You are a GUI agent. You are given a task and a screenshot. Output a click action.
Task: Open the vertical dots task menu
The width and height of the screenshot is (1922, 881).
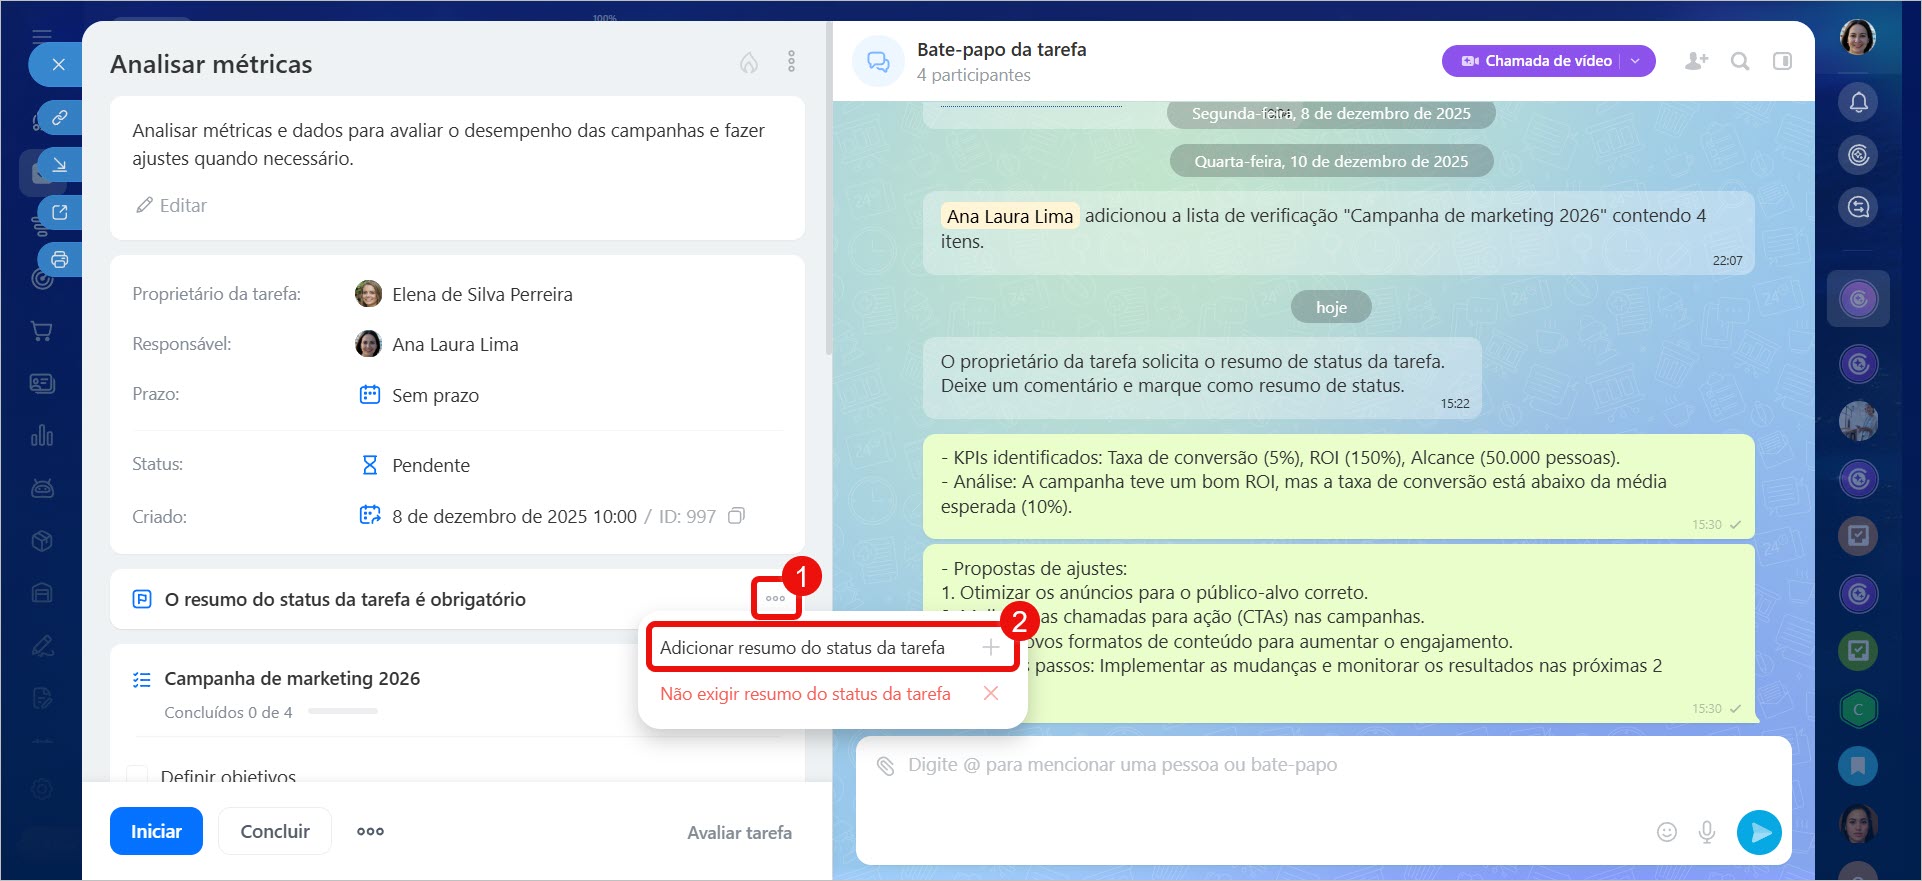(x=791, y=62)
